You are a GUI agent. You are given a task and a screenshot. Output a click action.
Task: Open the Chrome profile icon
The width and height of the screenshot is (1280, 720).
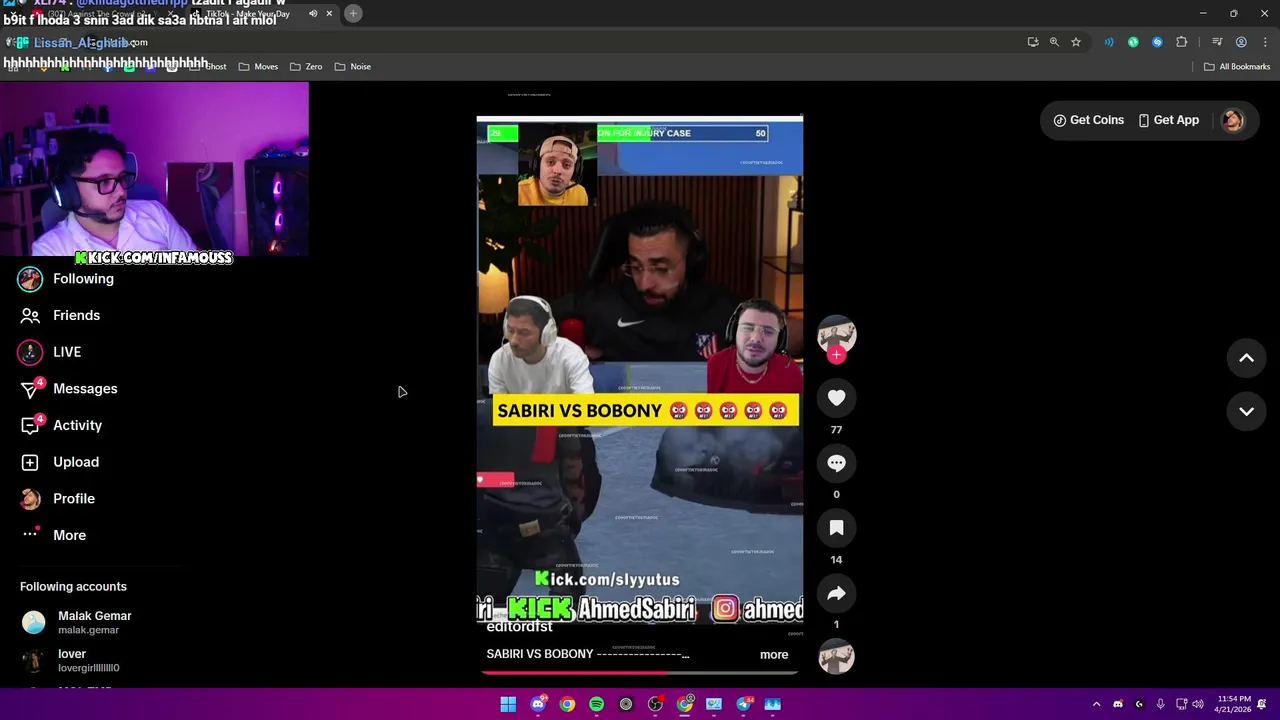[x=1241, y=42]
